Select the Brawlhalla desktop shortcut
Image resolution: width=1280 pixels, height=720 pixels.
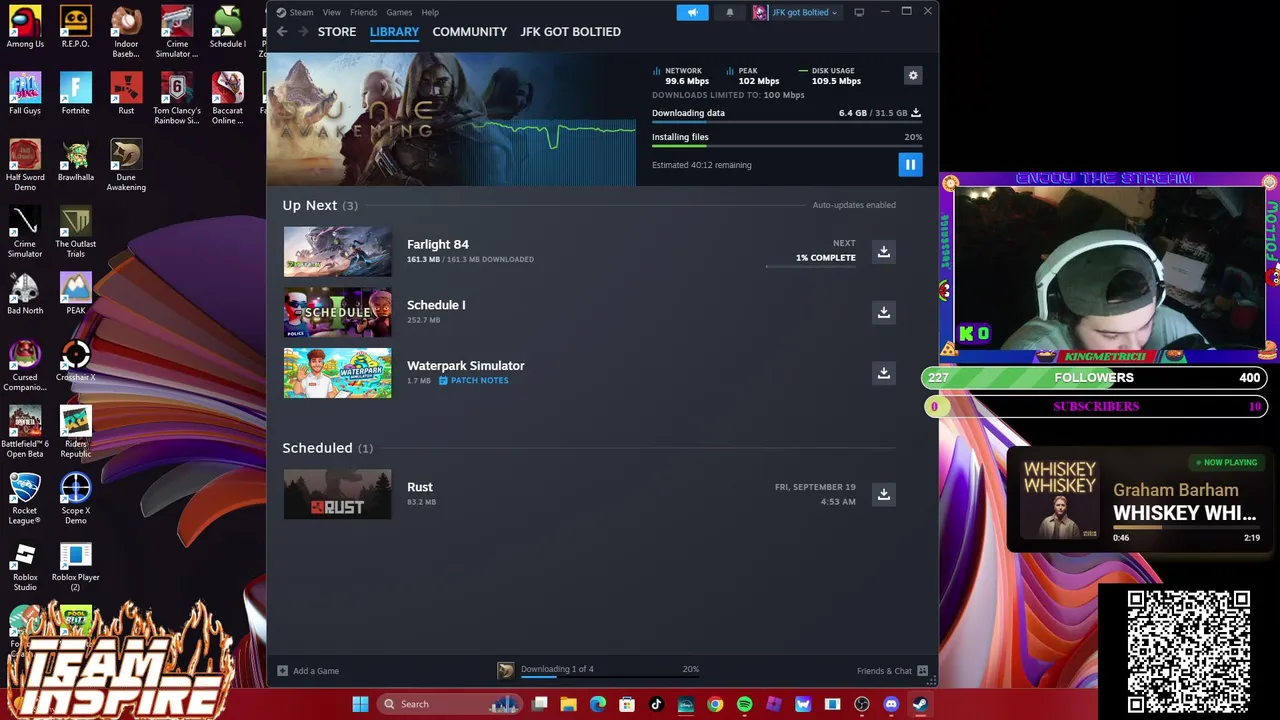click(x=75, y=161)
